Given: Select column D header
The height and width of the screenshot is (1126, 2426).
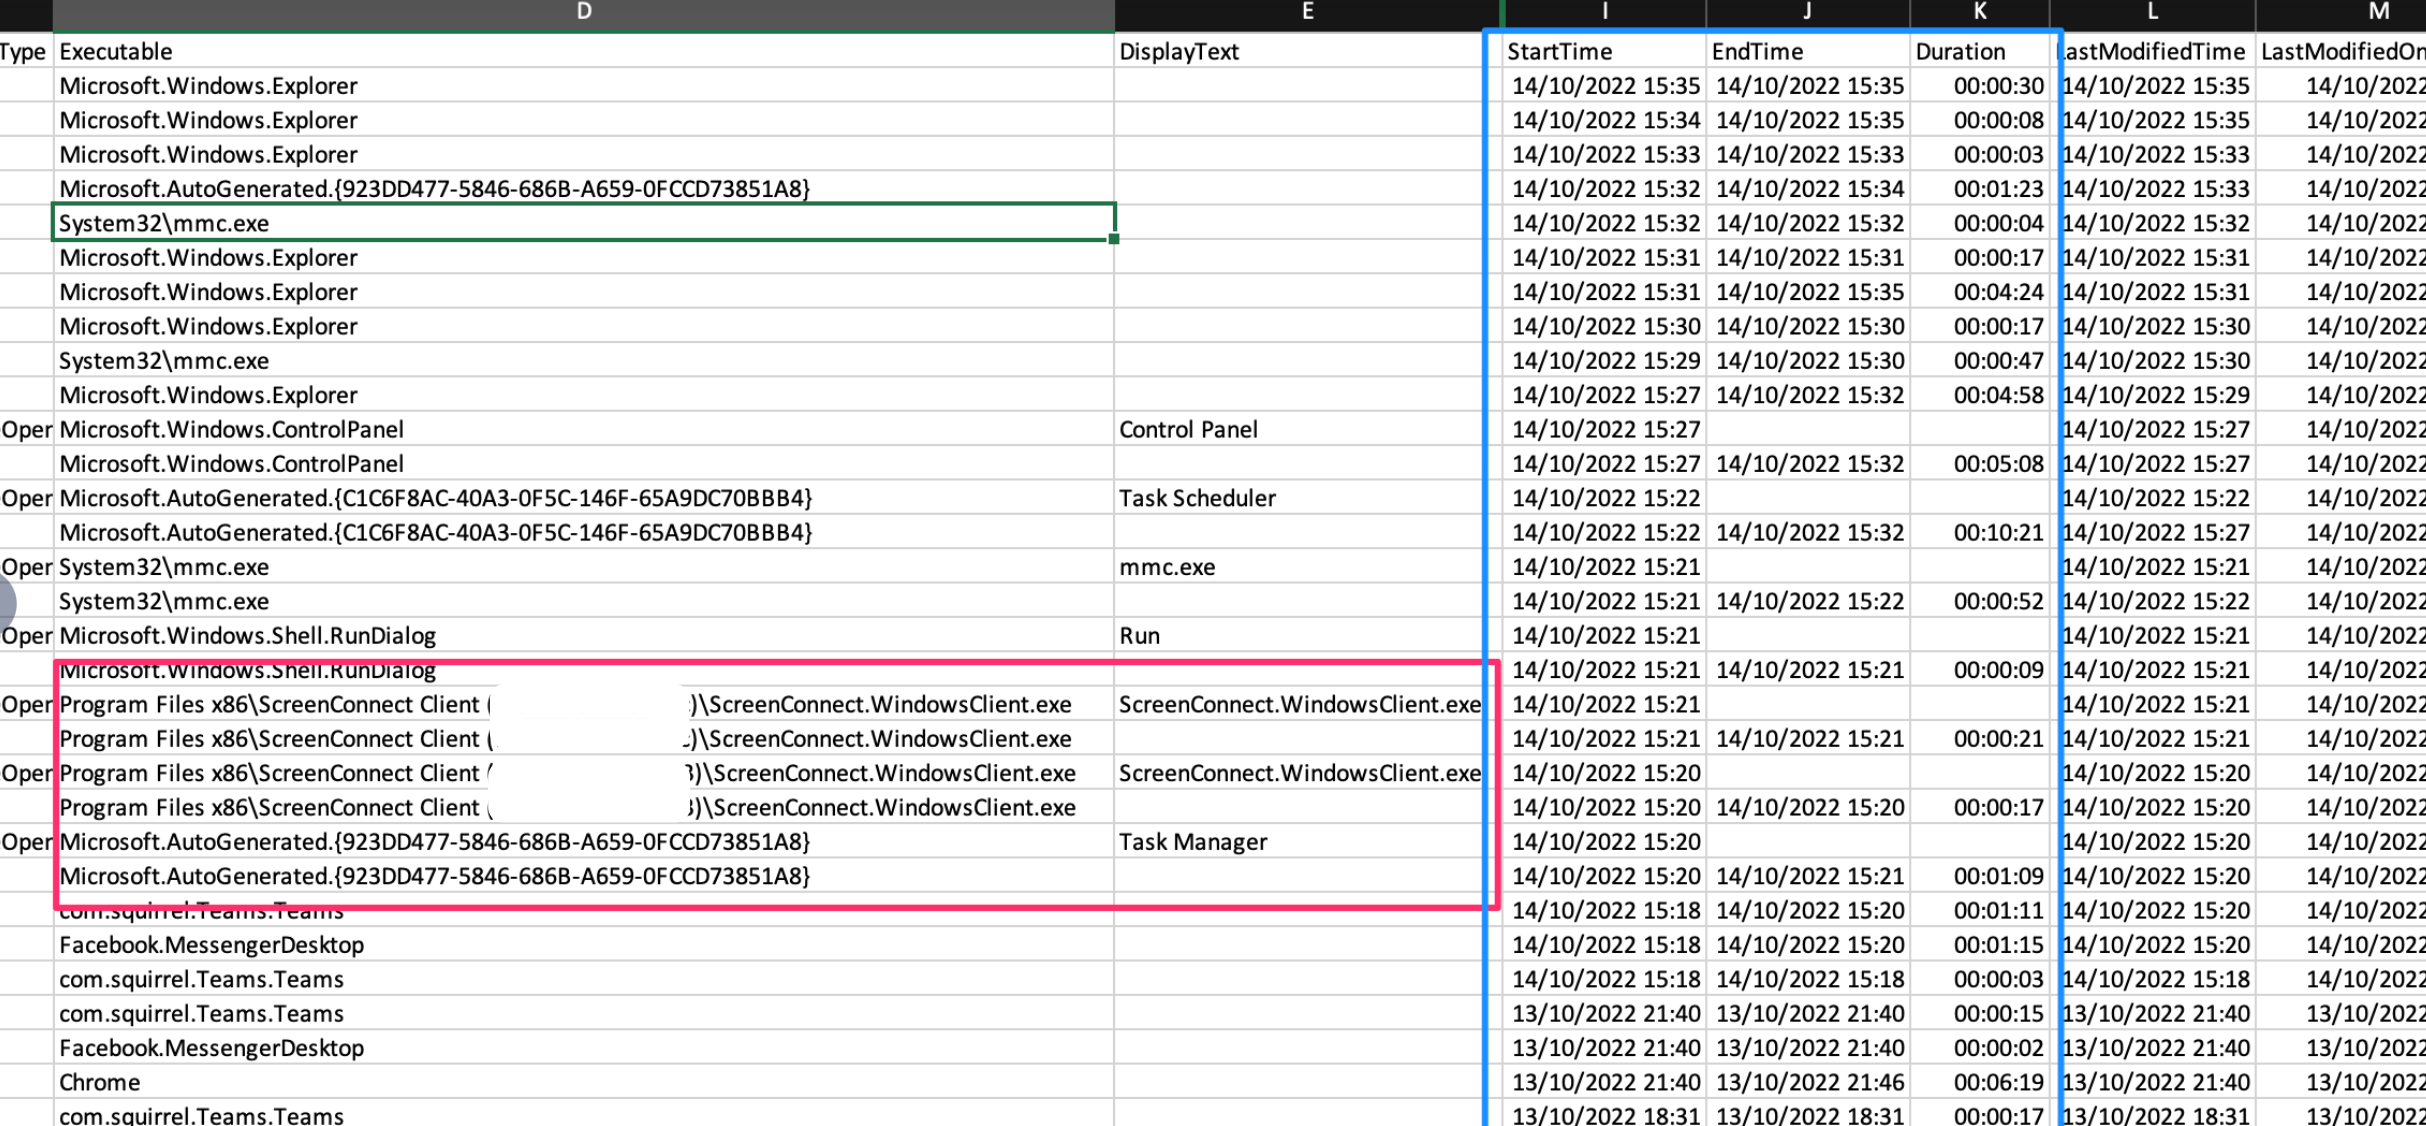Looking at the screenshot, I should [584, 12].
